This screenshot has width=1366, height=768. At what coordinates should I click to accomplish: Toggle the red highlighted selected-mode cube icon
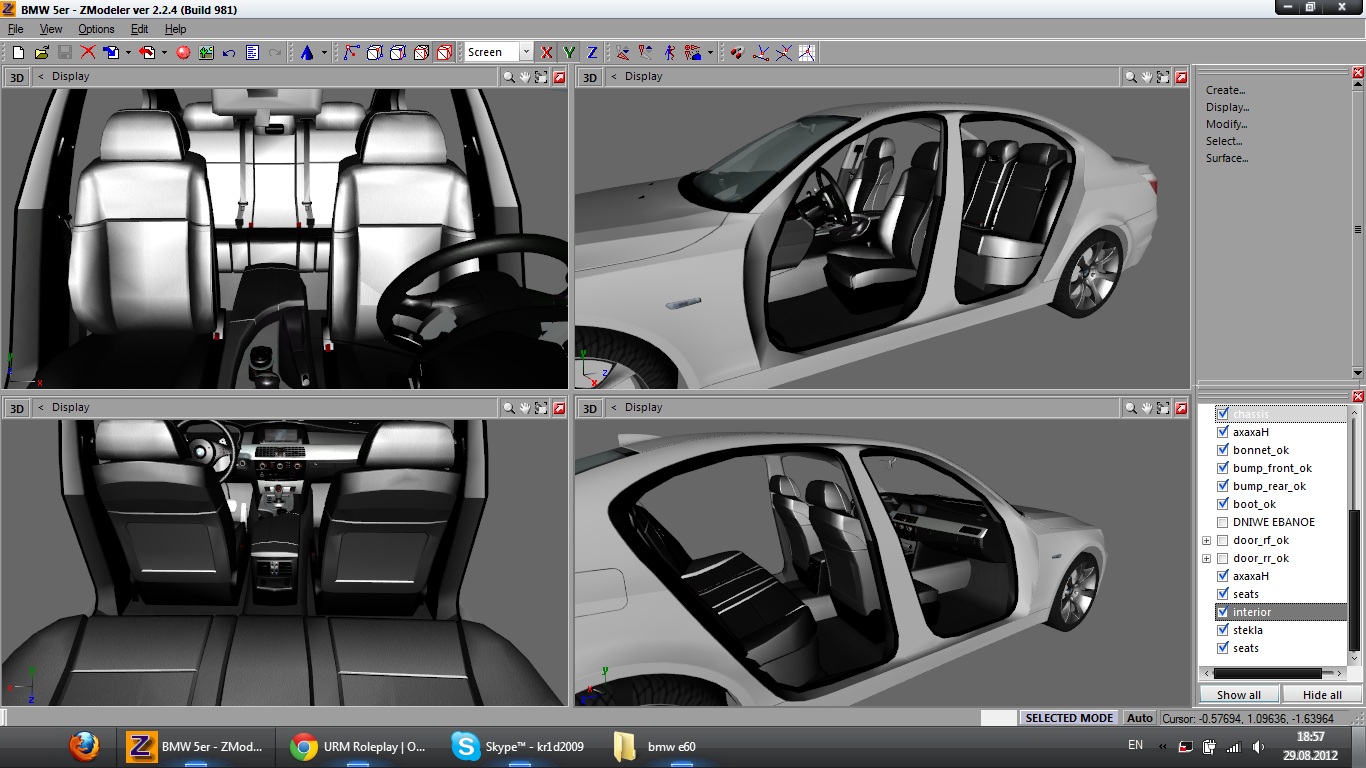point(444,52)
